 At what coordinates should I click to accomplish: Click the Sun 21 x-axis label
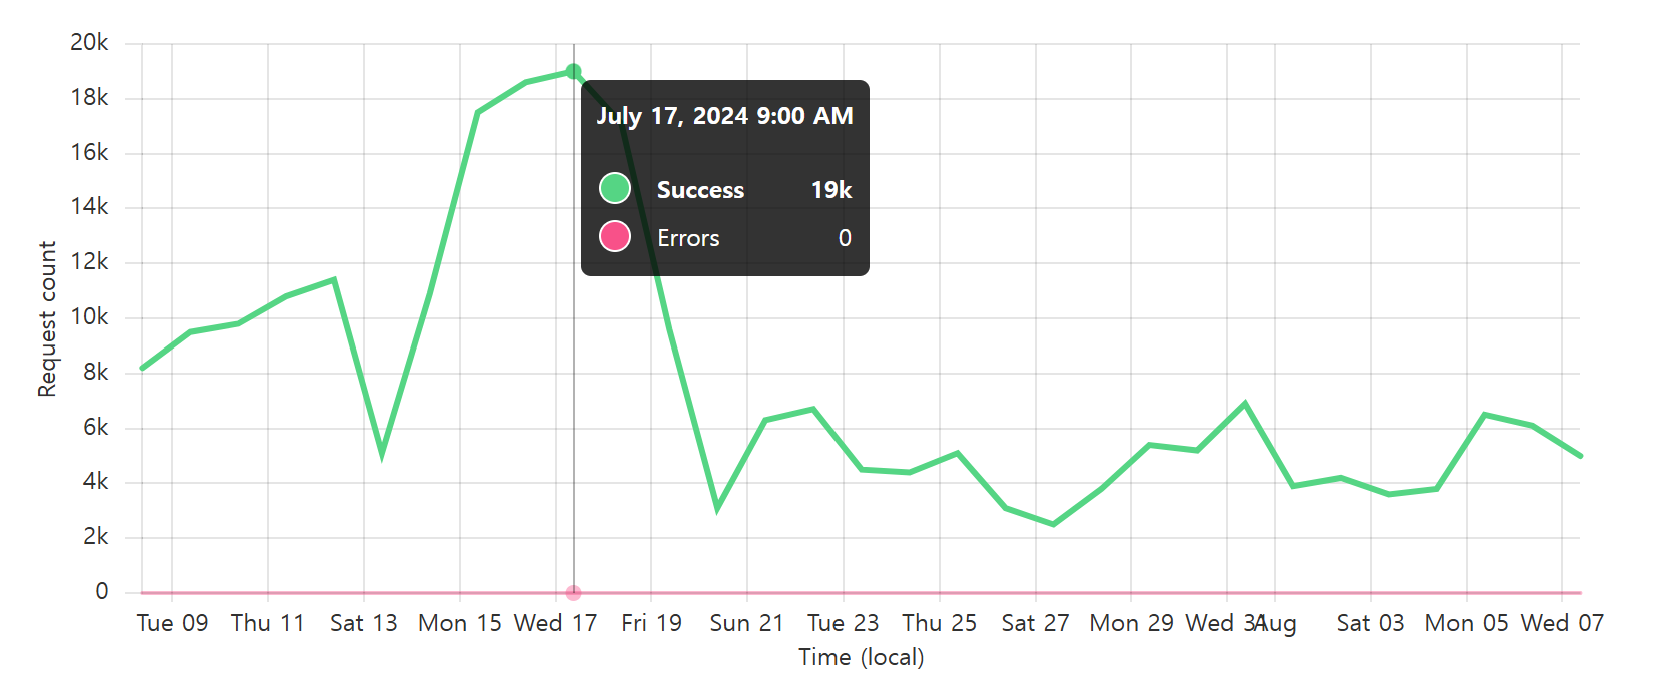[x=746, y=623]
